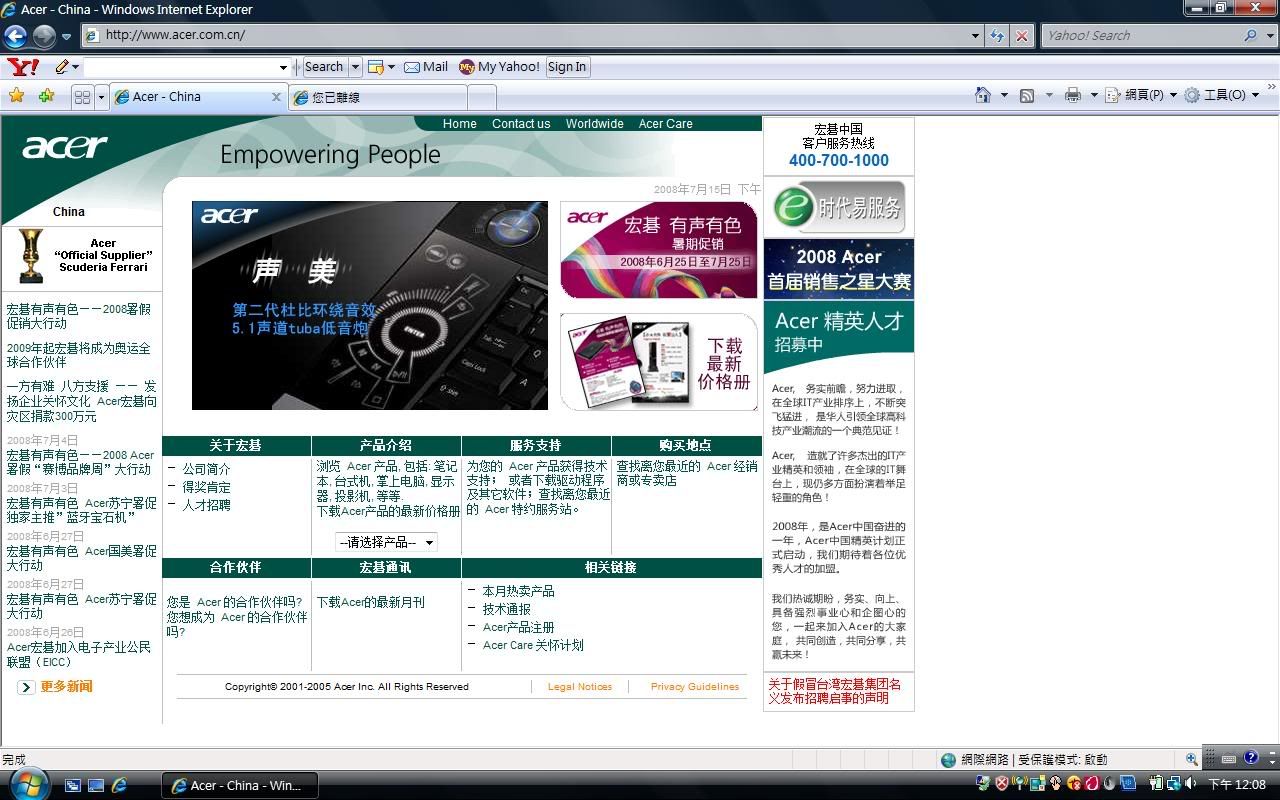
Task: Open the 2008 Acer 首届销售之星大赛 banner
Action: pyautogui.click(x=839, y=268)
